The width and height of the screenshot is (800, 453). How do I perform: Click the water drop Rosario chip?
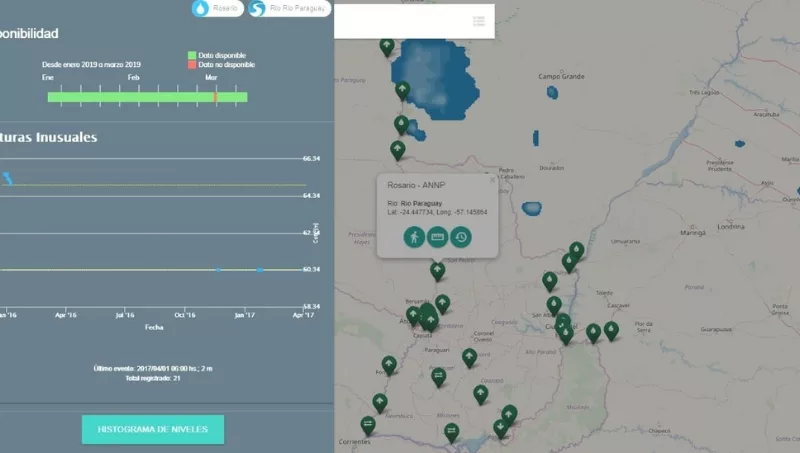point(218,9)
